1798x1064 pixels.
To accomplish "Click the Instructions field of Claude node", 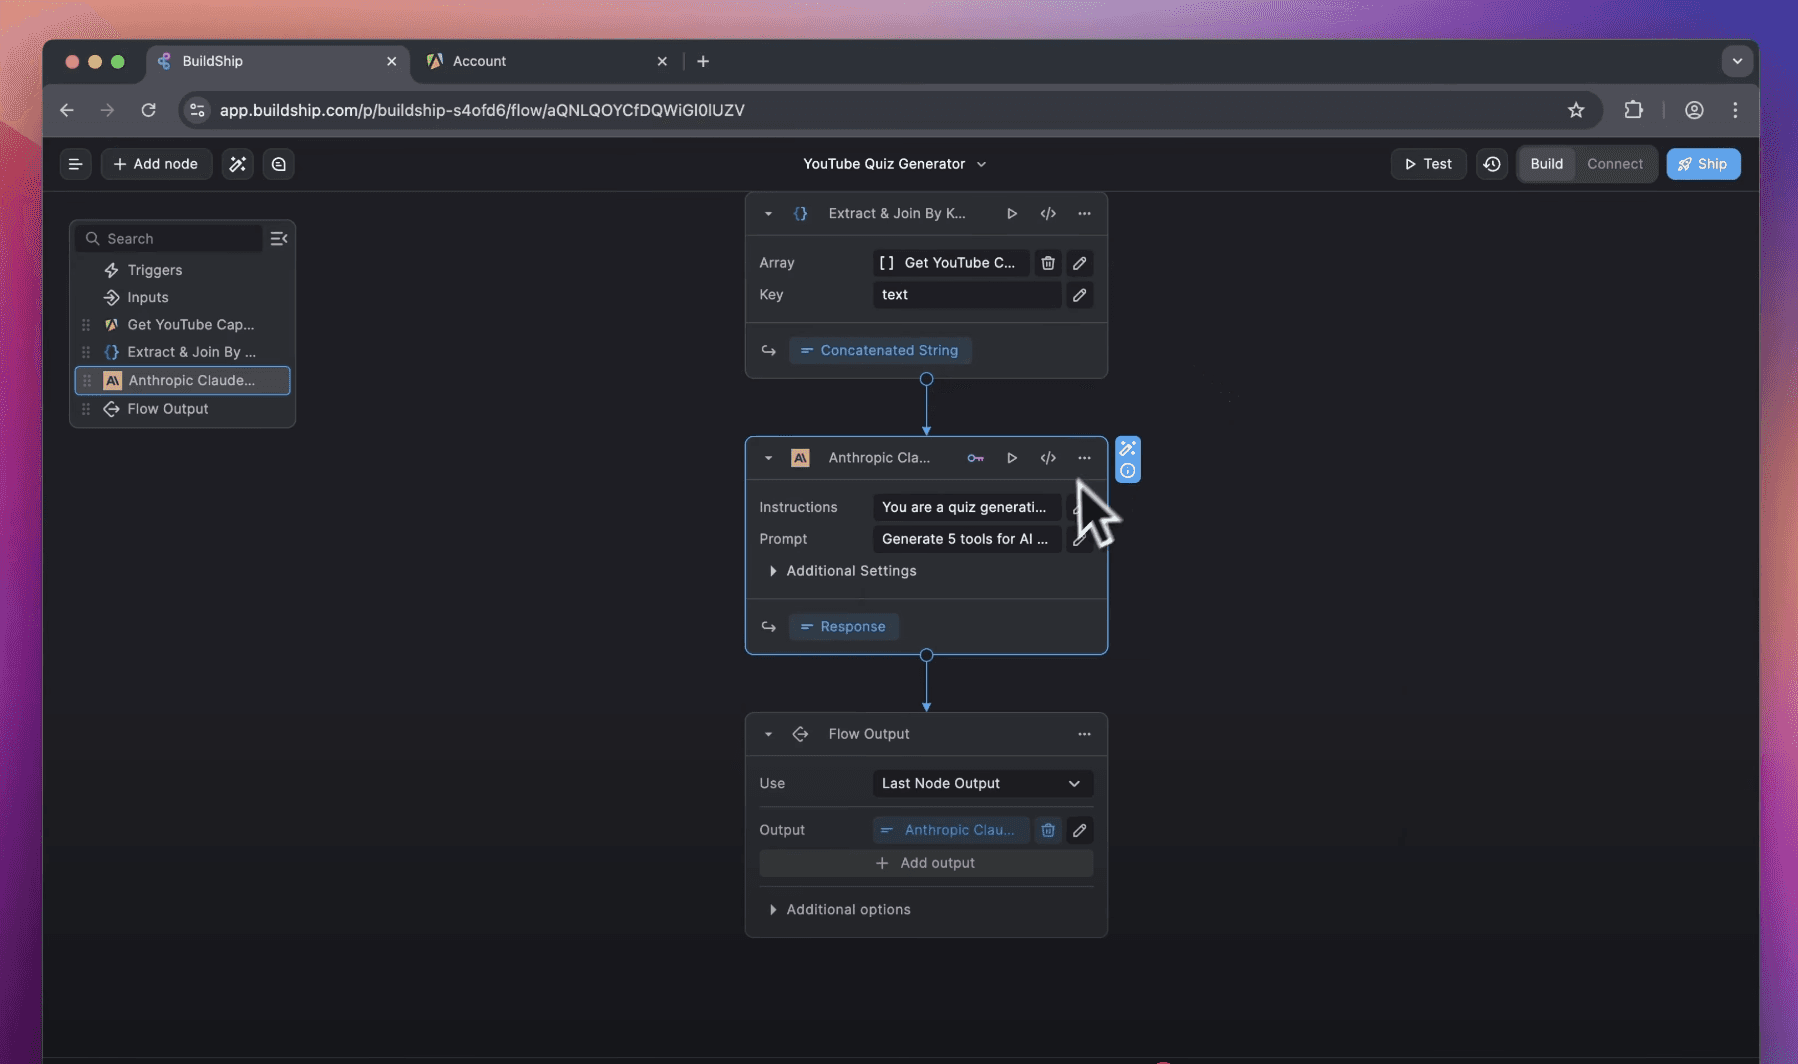I will [x=967, y=507].
